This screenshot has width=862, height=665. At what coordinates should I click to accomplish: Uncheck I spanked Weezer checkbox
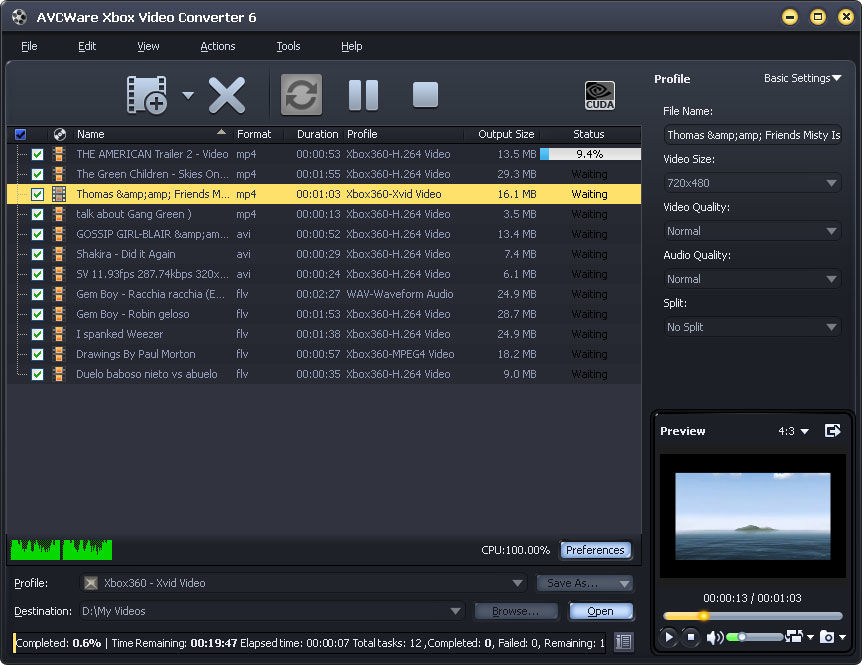pyautogui.click(x=37, y=334)
